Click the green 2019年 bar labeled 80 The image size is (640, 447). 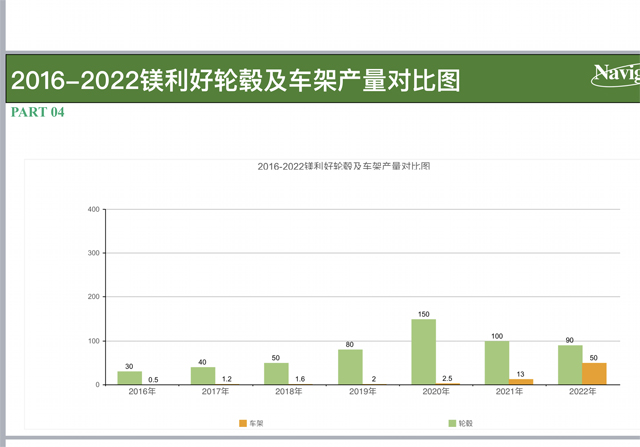point(350,366)
